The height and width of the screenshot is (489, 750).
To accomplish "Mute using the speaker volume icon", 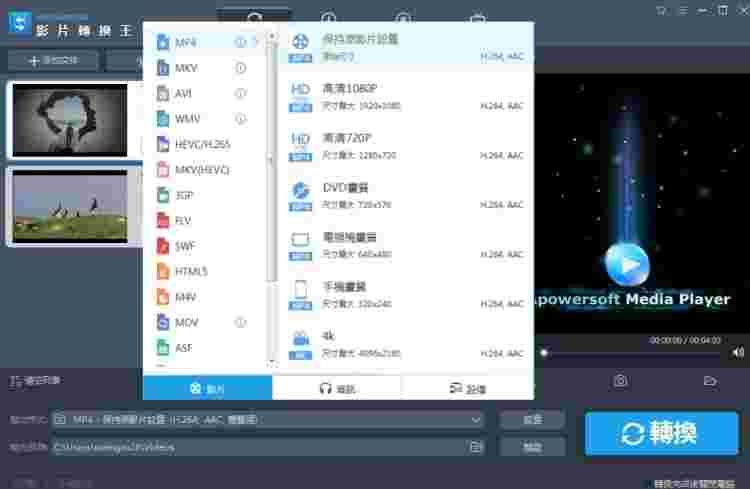I will click(x=738, y=353).
